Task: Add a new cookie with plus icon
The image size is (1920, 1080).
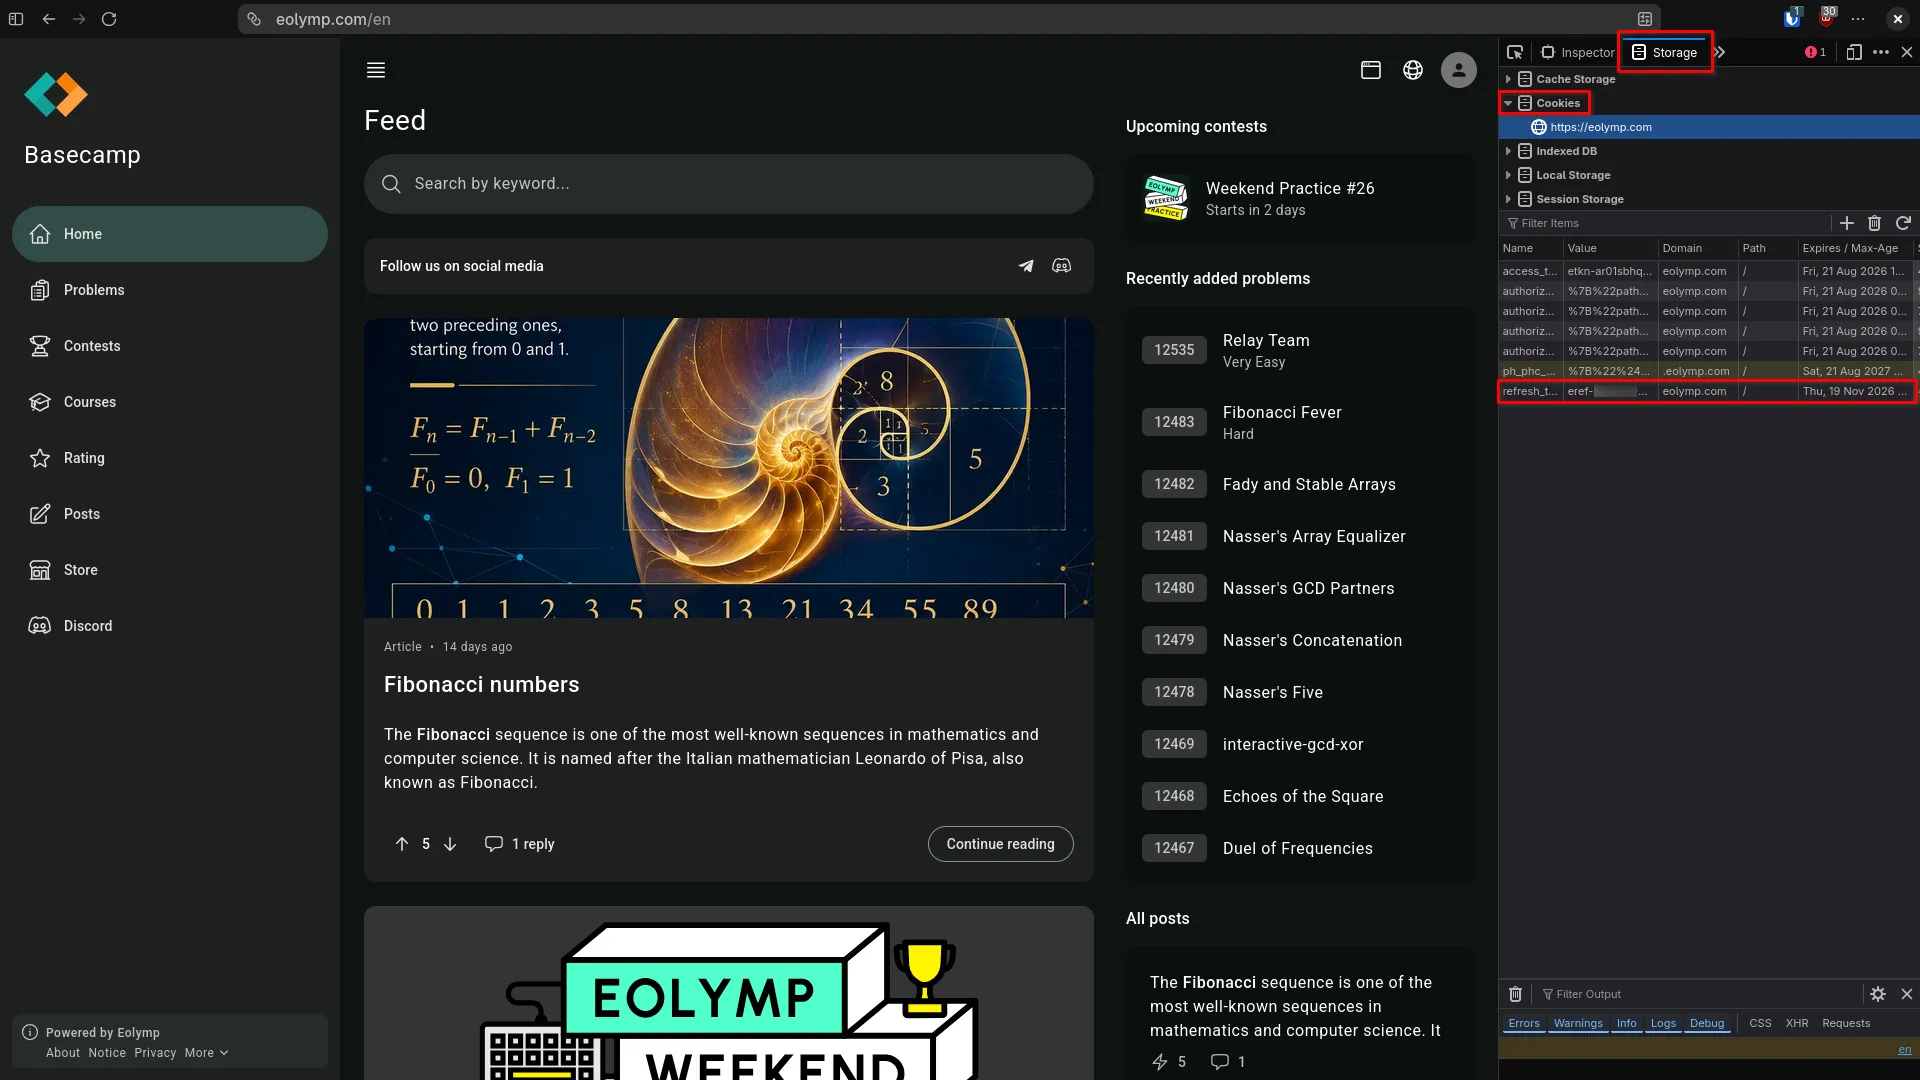Action: point(1847,223)
